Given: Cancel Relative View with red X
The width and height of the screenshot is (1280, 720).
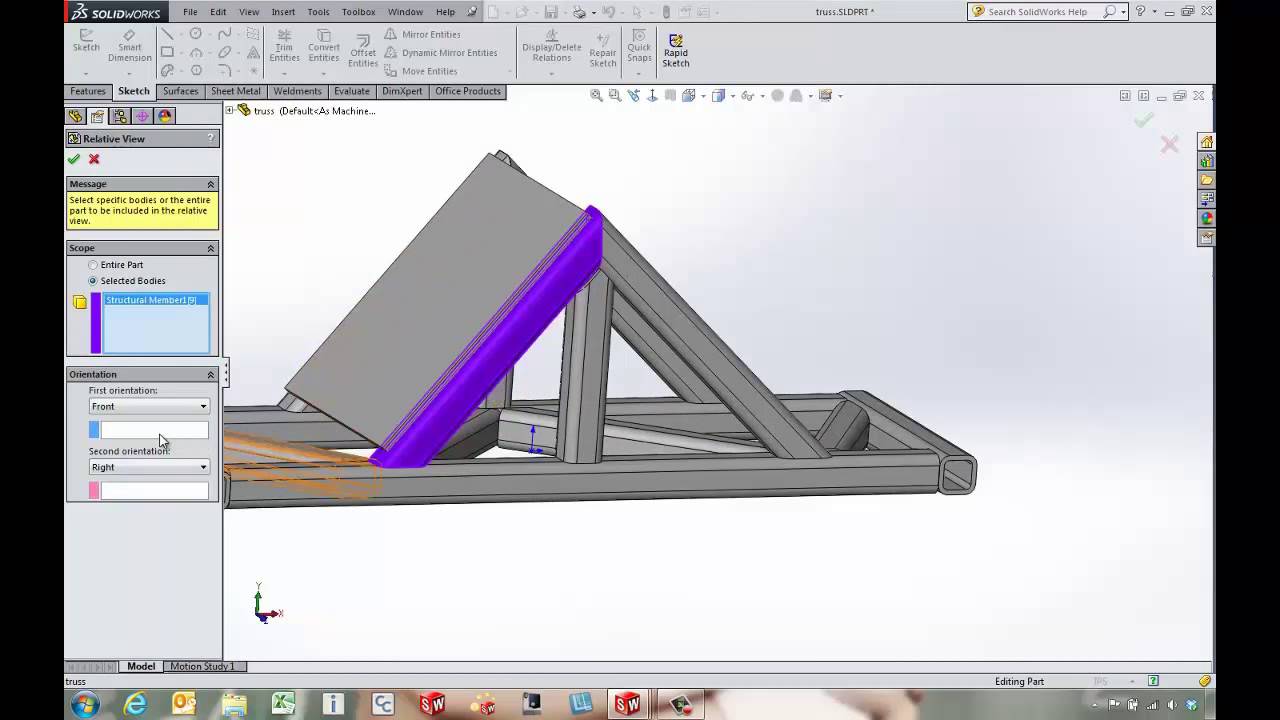Looking at the screenshot, I should (x=94, y=159).
